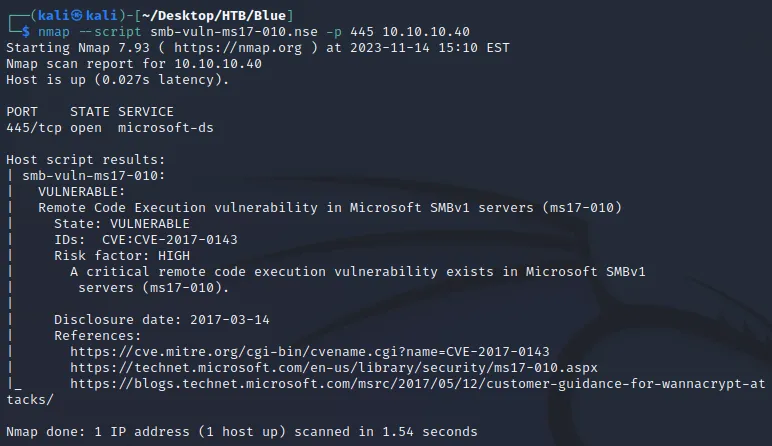
Task: Click the State: VULNERABLE line
Action: 122,224
